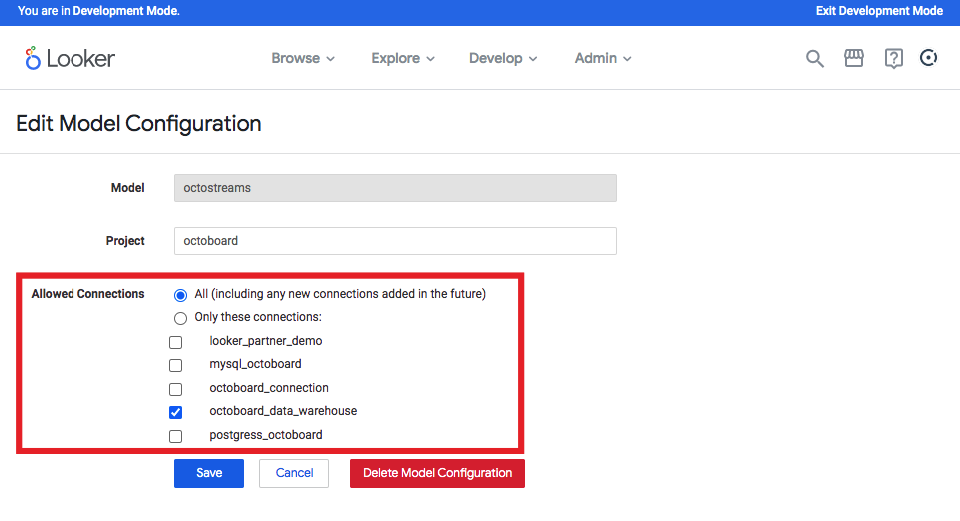Select Only these connections radio option
The height and width of the screenshot is (521, 960).
click(x=180, y=318)
